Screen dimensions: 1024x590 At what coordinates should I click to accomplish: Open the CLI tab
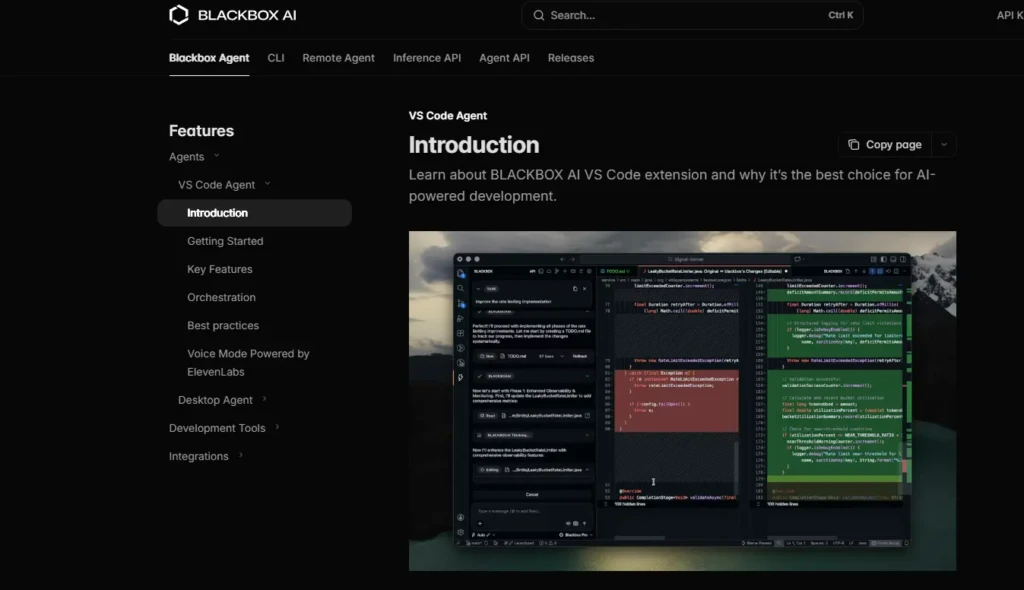click(276, 57)
